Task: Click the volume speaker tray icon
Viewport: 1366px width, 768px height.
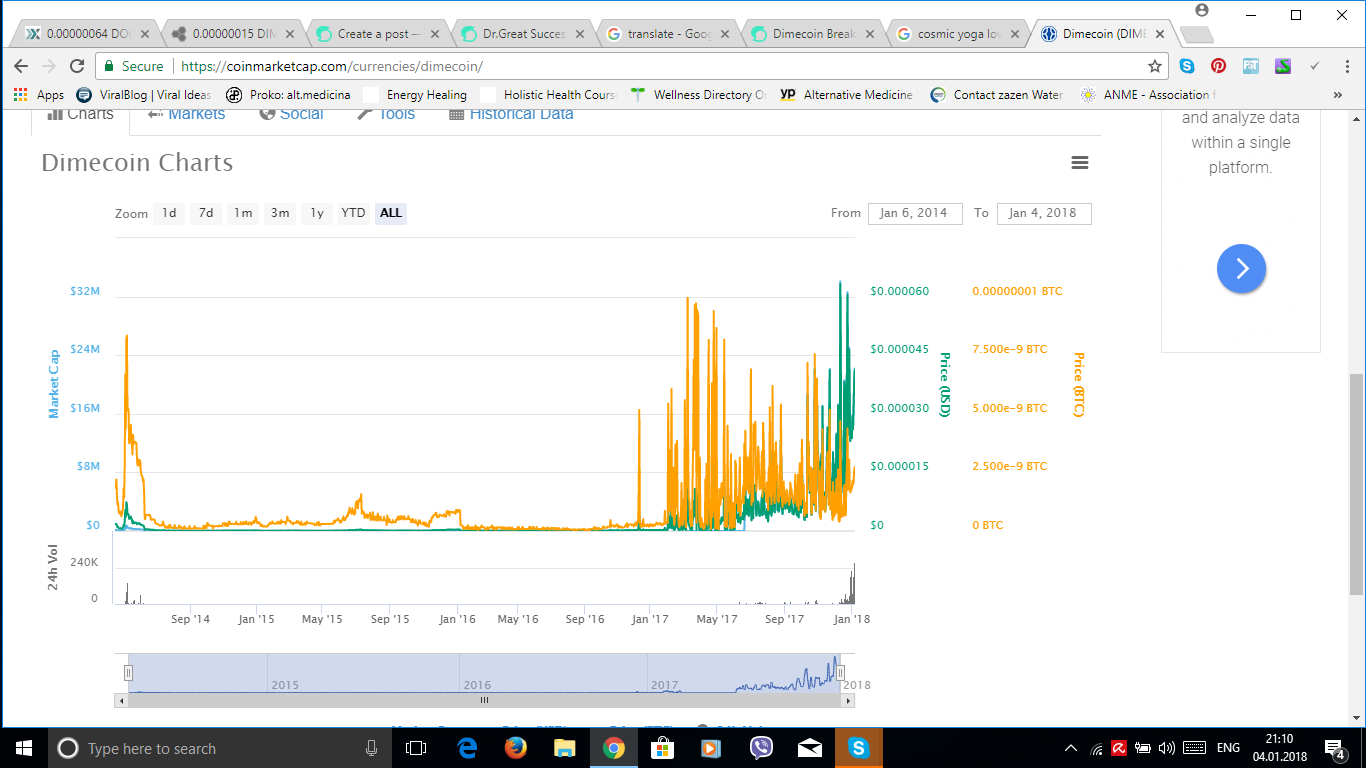Action: point(1167,748)
